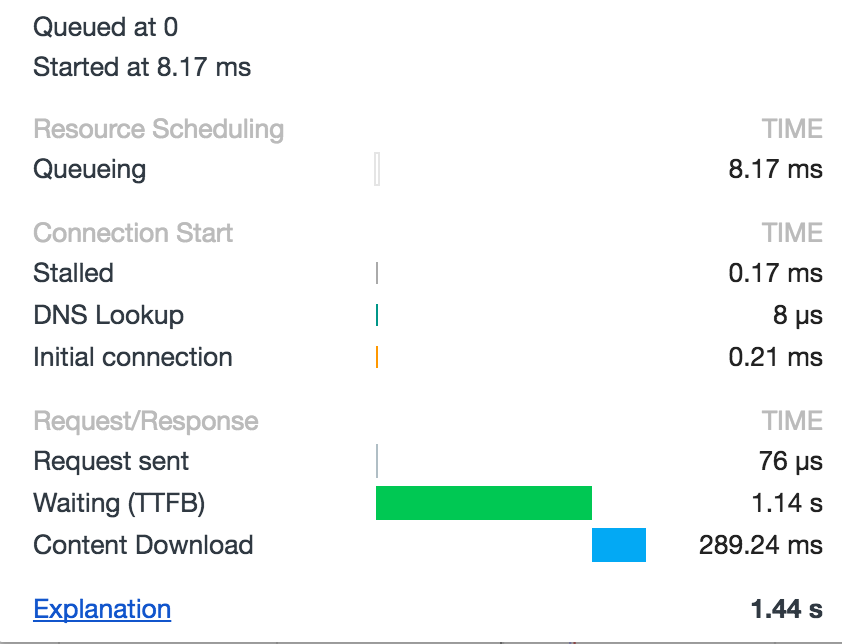Select the 'Started at 8.17 ms' text
The image size is (842, 644).
tap(142, 68)
